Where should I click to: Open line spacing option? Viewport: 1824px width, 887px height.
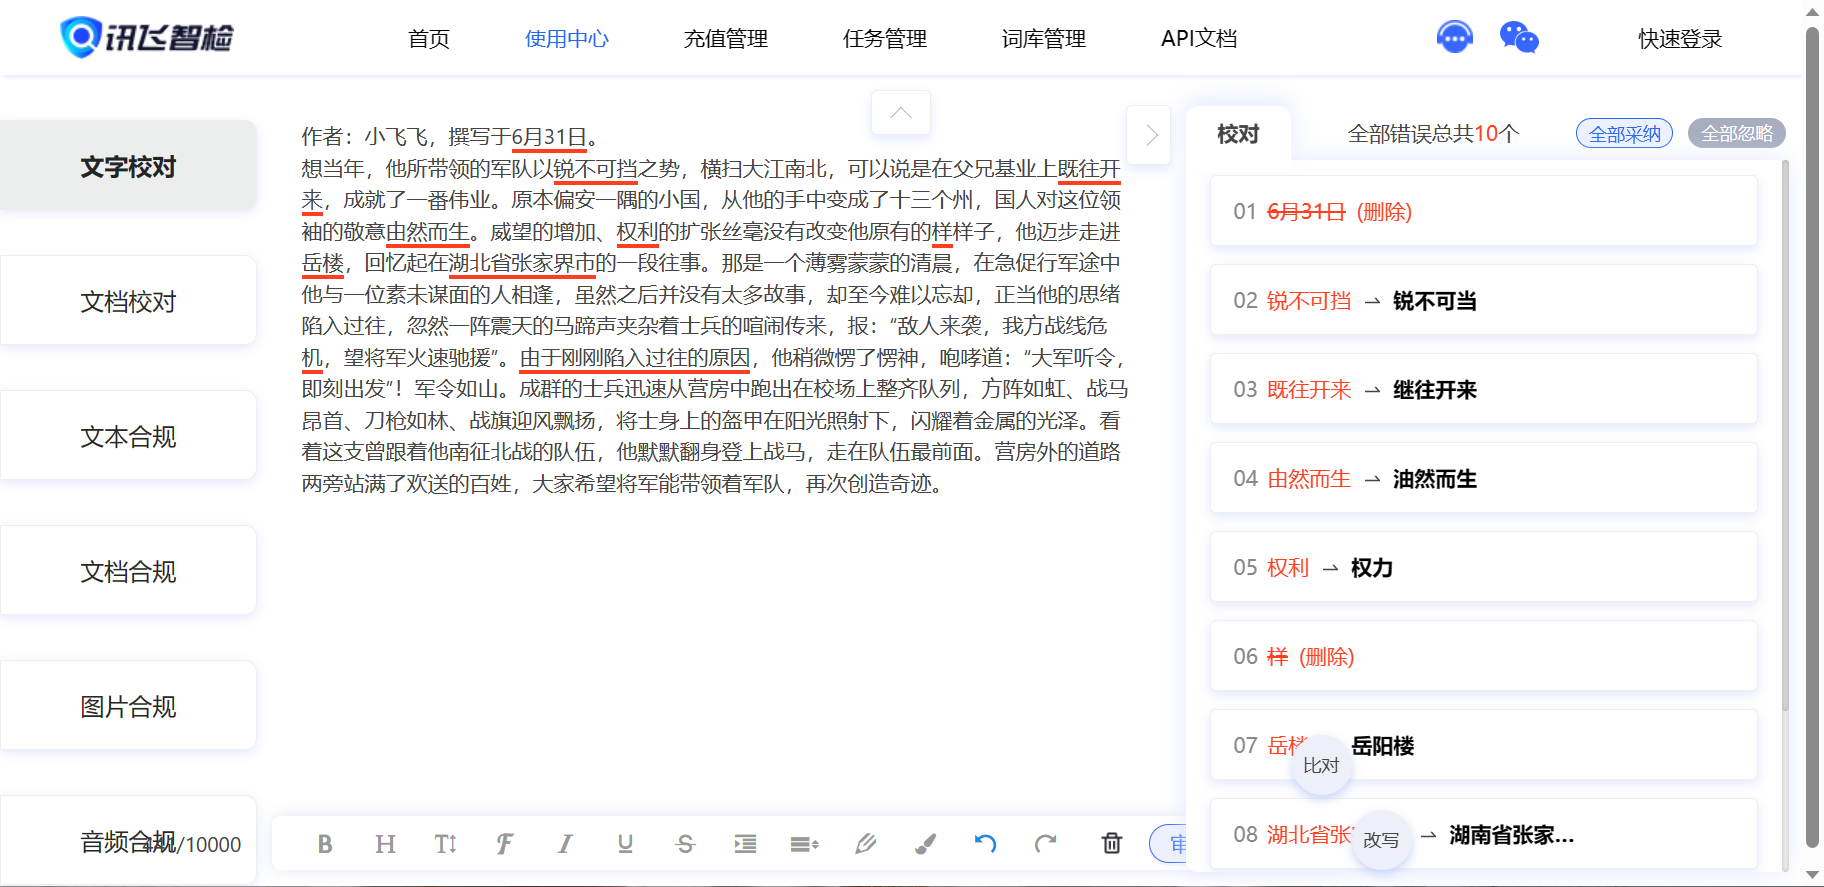pos(805,844)
